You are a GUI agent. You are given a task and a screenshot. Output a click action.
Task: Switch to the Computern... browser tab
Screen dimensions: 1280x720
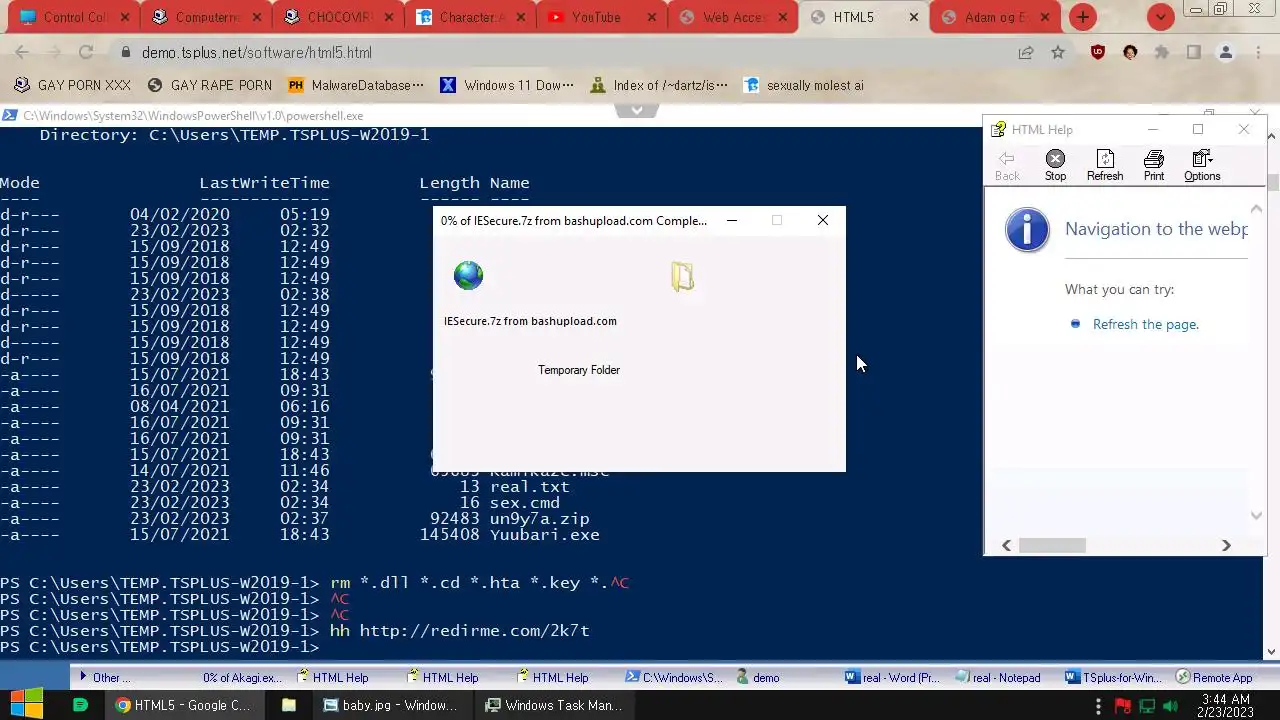pos(206,17)
